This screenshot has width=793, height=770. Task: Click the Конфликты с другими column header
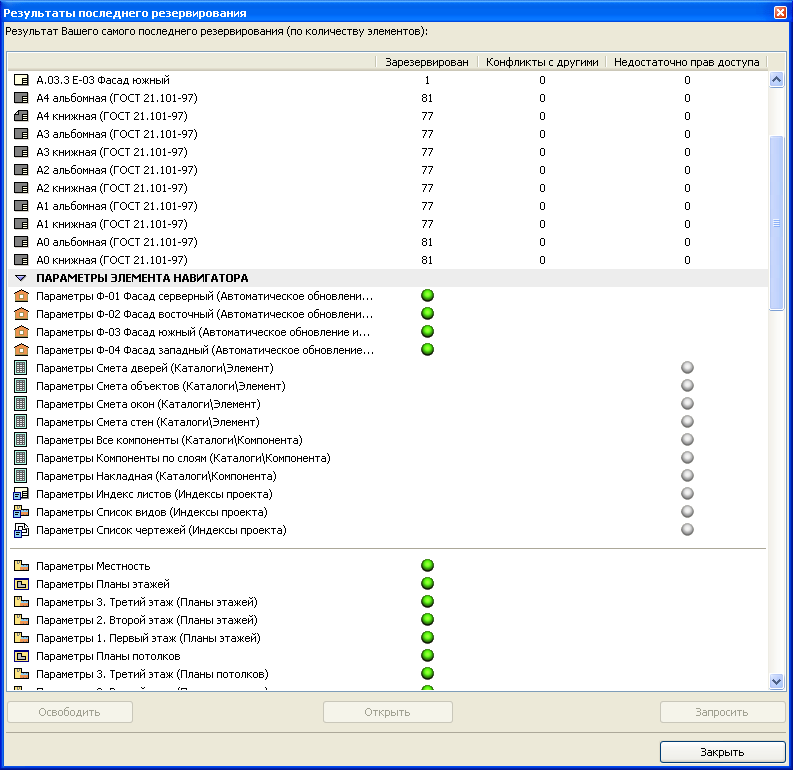(x=542, y=62)
